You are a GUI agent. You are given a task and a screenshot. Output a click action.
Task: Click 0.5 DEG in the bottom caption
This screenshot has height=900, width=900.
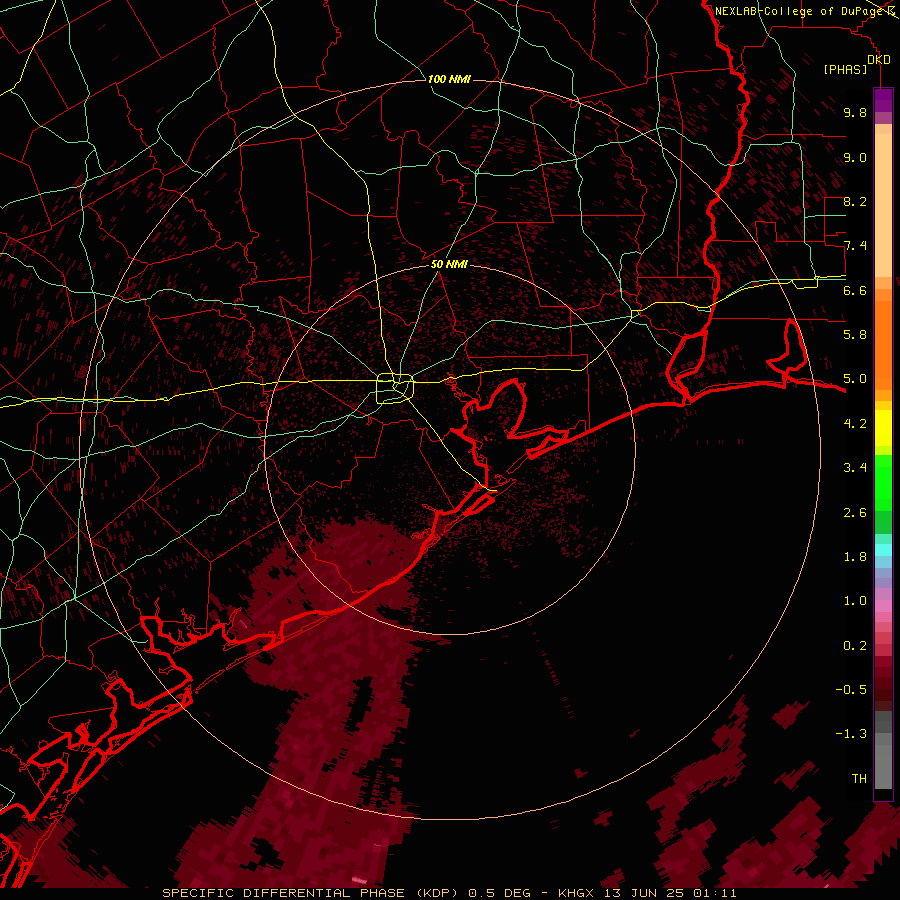499,893
